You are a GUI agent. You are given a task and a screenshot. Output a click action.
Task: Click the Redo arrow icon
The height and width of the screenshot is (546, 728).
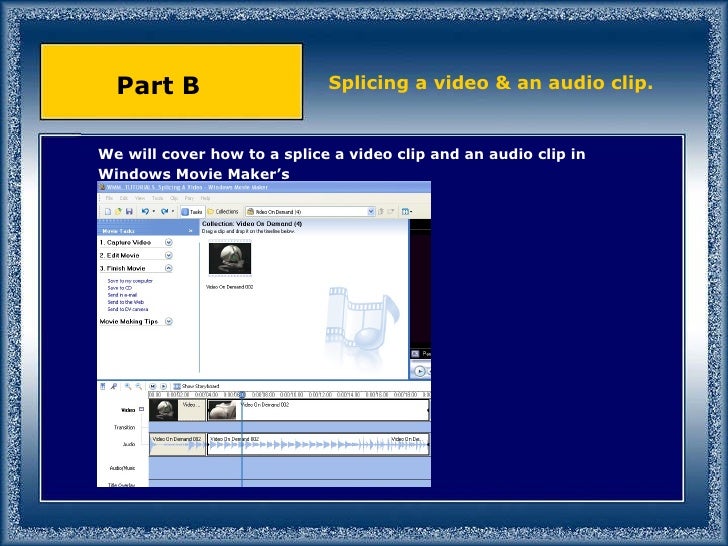point(164,212)
